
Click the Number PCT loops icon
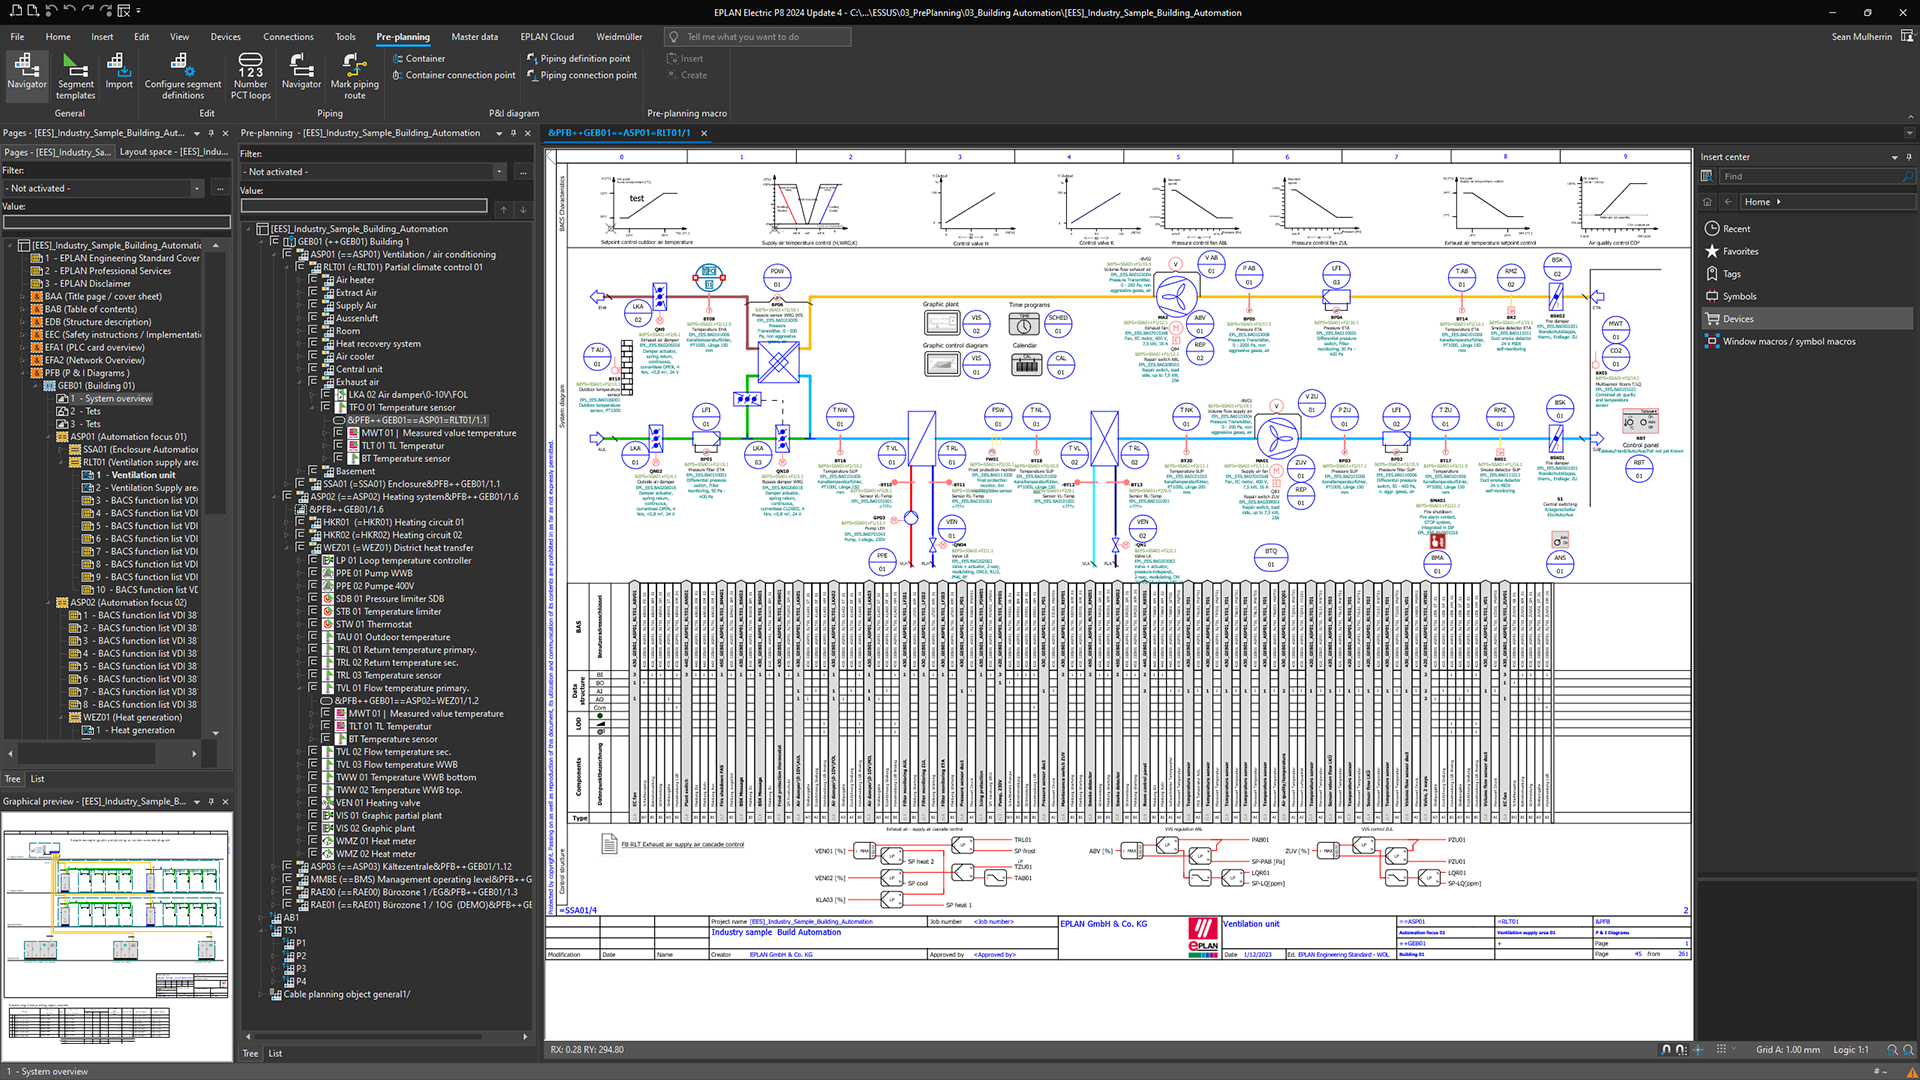pyautogui.click(x=250, y=64)
